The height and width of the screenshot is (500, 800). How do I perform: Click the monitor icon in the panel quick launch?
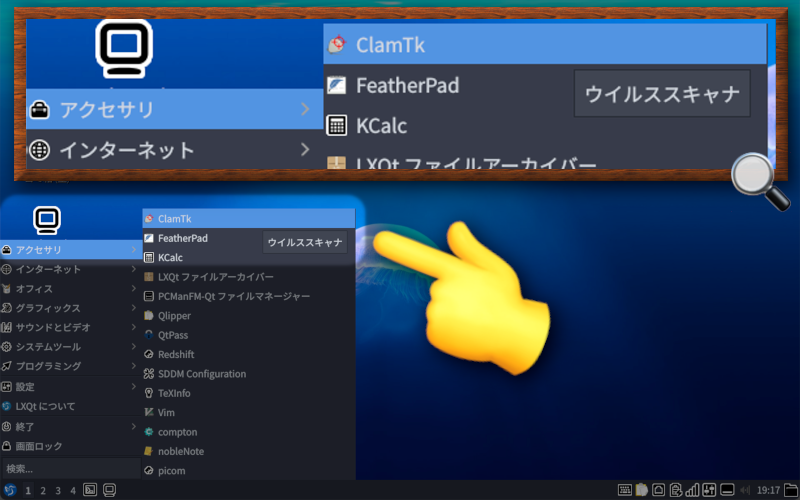pyautogui.click(x=109, y=490)
